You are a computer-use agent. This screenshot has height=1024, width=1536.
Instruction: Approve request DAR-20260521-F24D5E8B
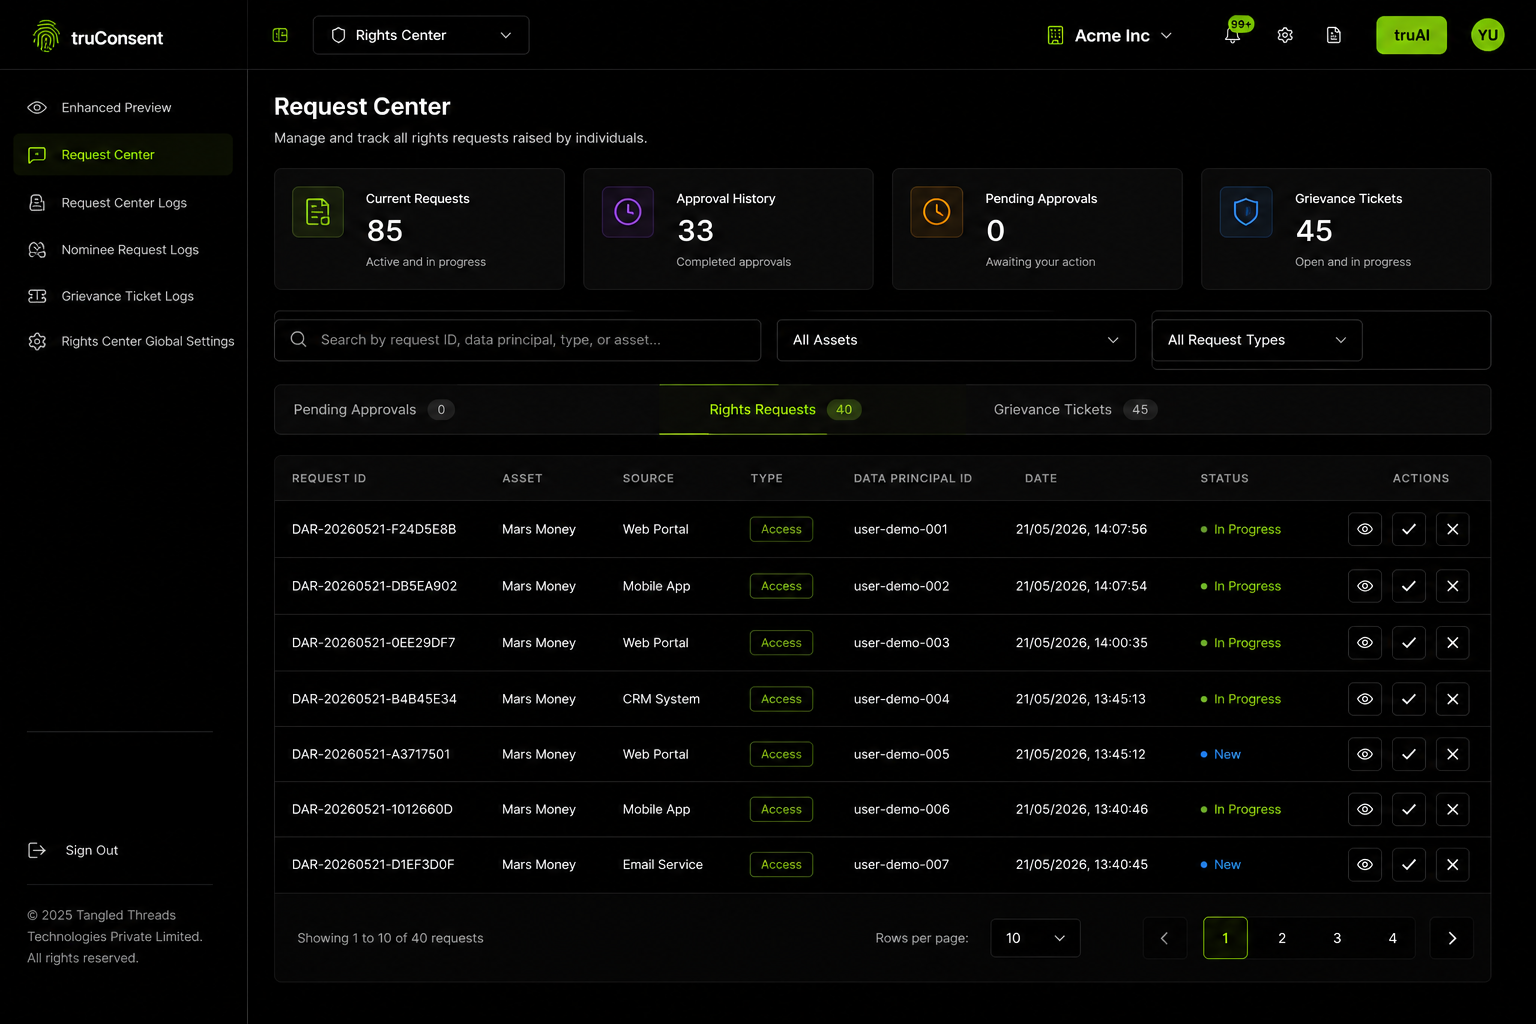(1409, 529)
